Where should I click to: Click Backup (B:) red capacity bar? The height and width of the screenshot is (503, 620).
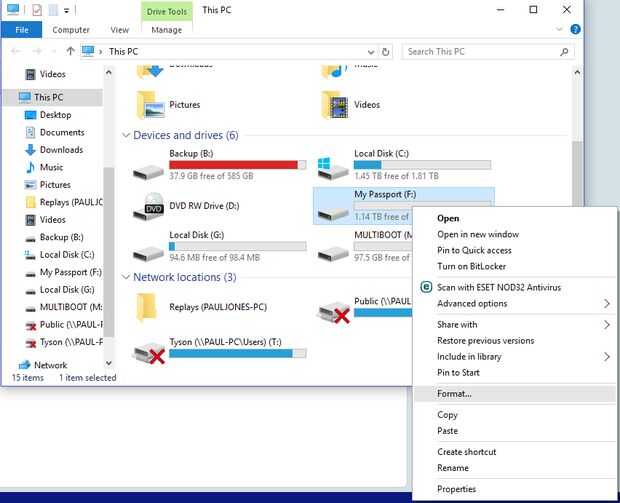click(x=238, y=165)
